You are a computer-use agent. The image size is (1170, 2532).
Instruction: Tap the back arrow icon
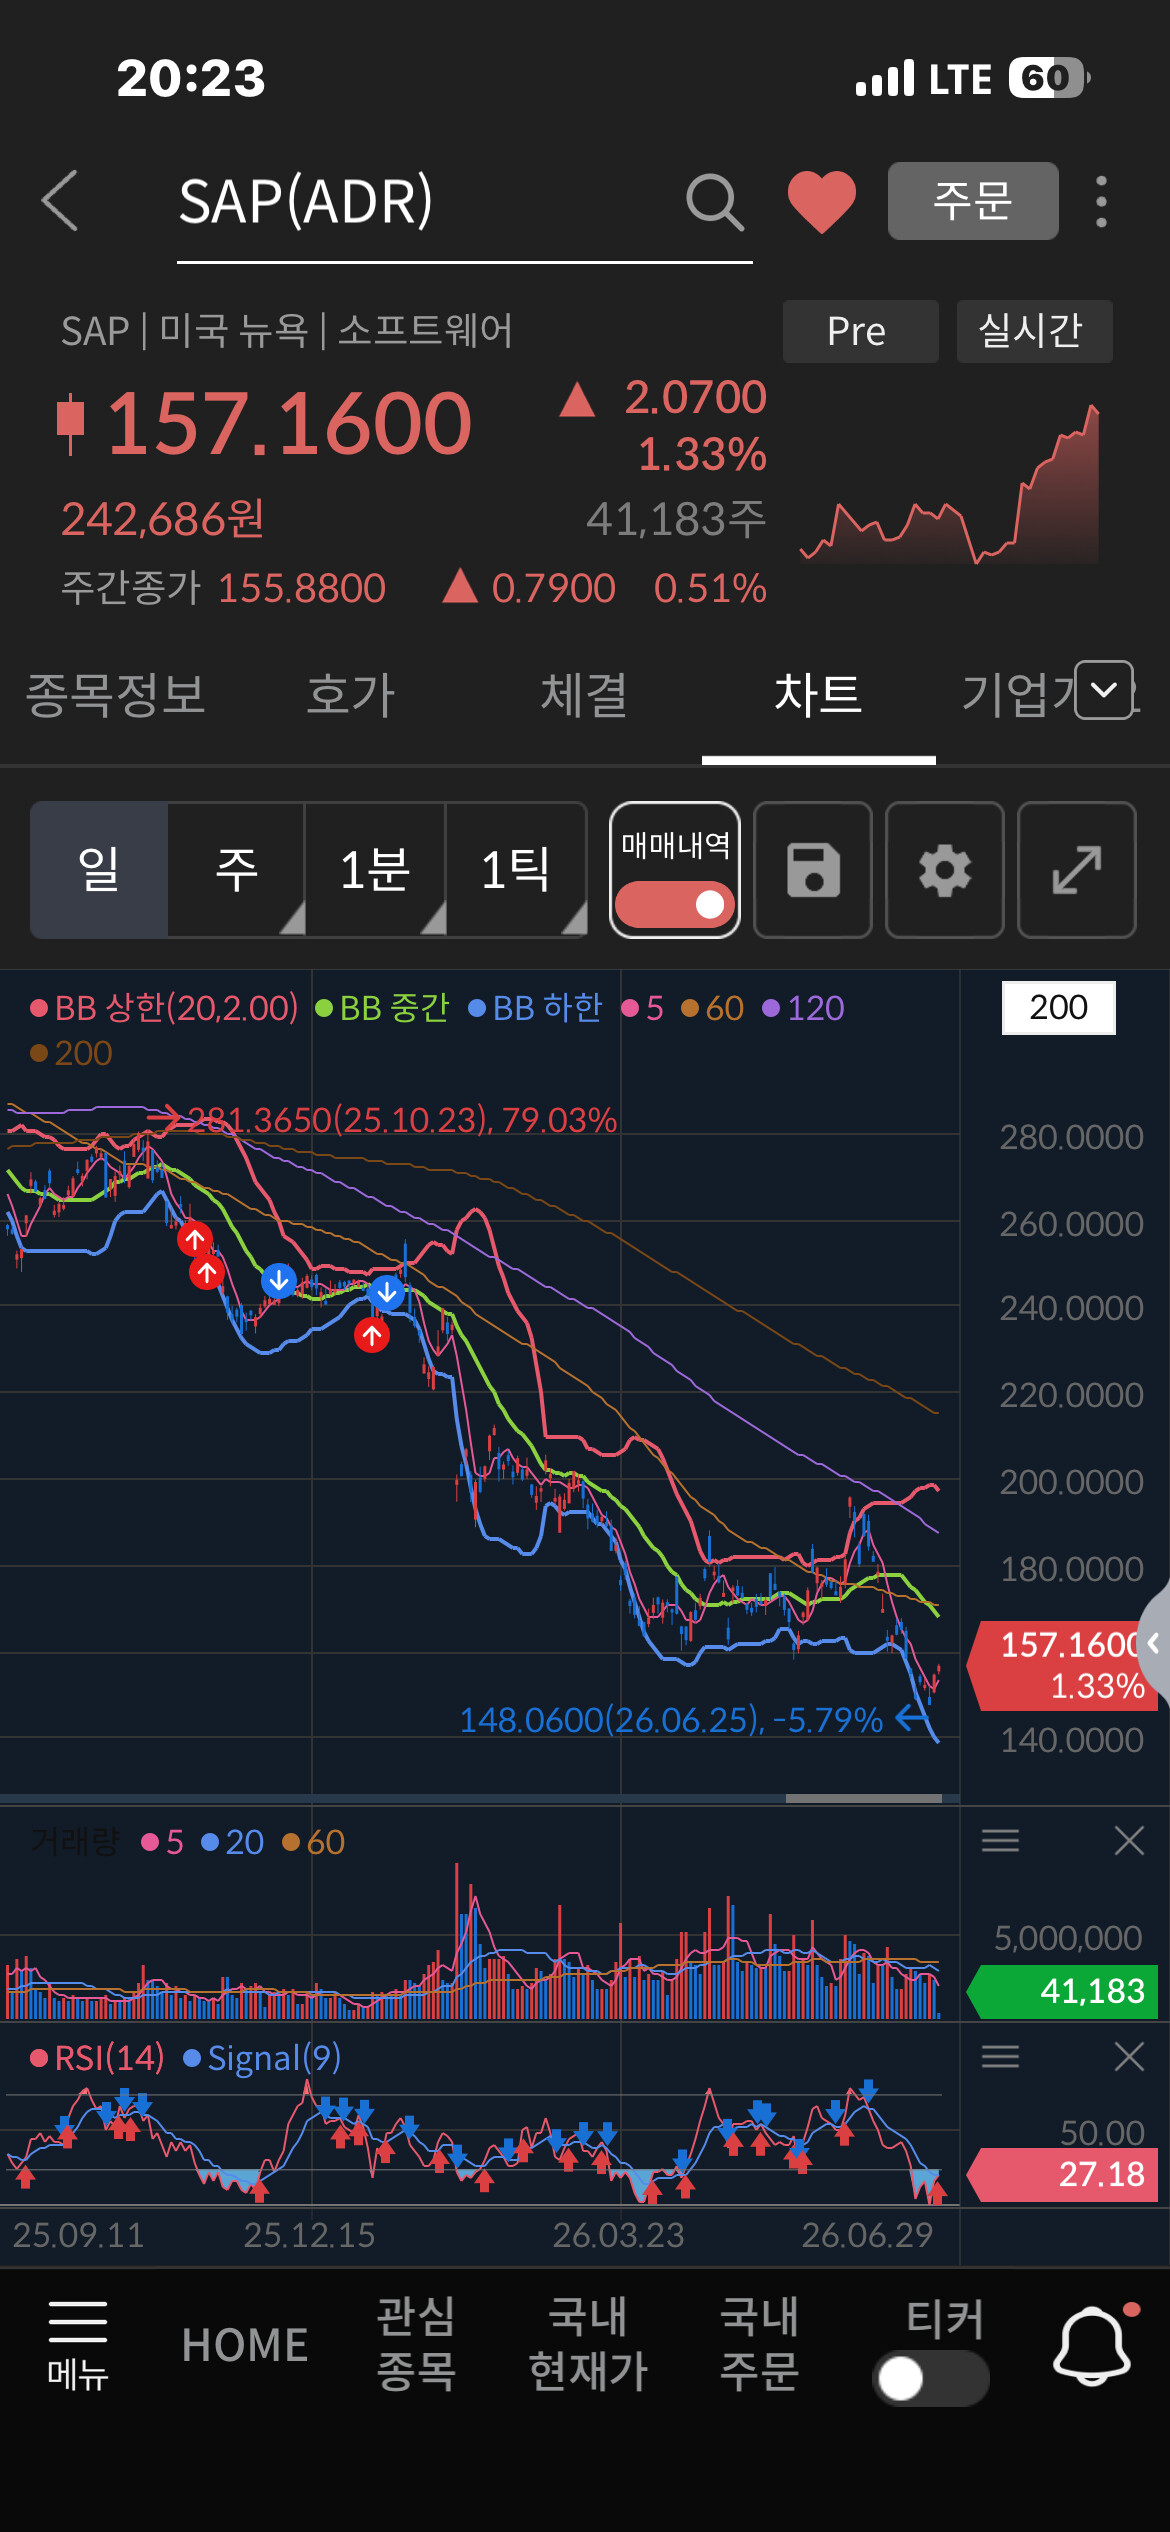(x=60, y=201)
